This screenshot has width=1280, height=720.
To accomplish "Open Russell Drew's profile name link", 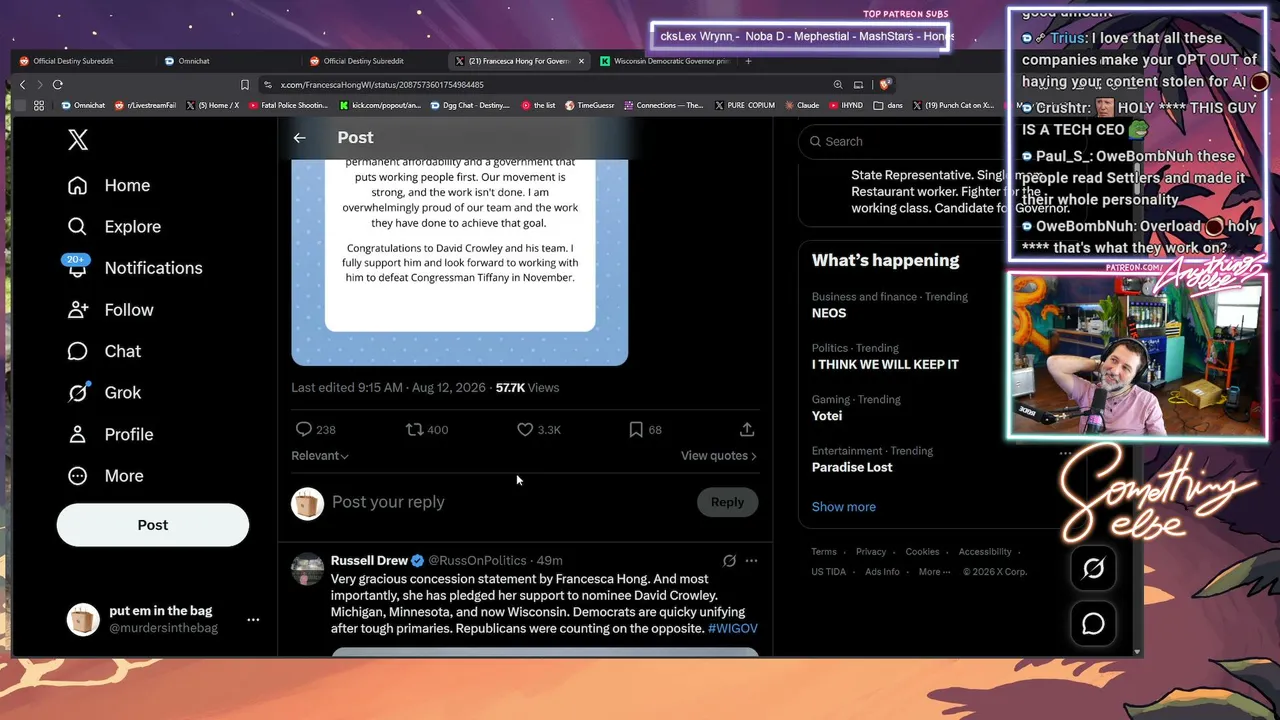I will coord(369,561).
